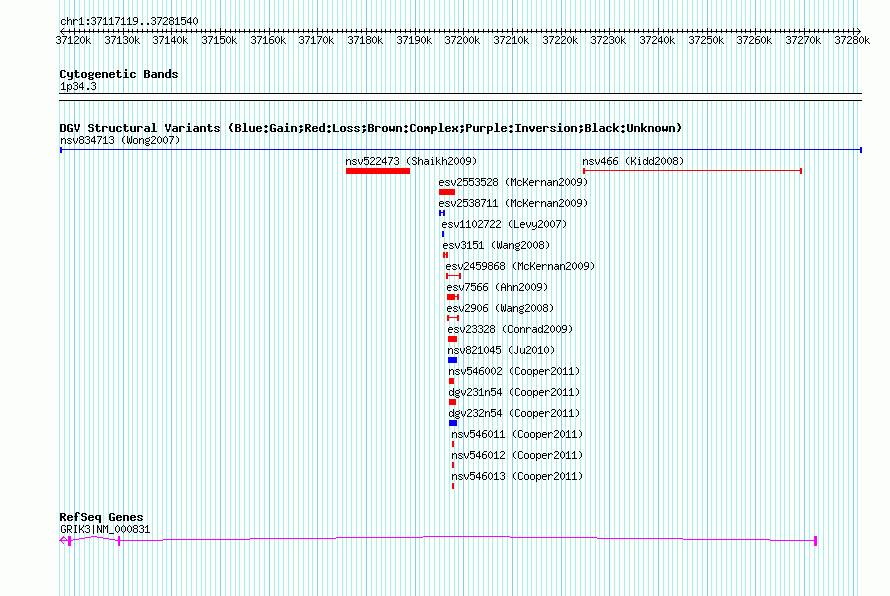Screen dimensions: 890x596
Task: Select the esv2538711 blue gain marker
Action: (442, 213)
